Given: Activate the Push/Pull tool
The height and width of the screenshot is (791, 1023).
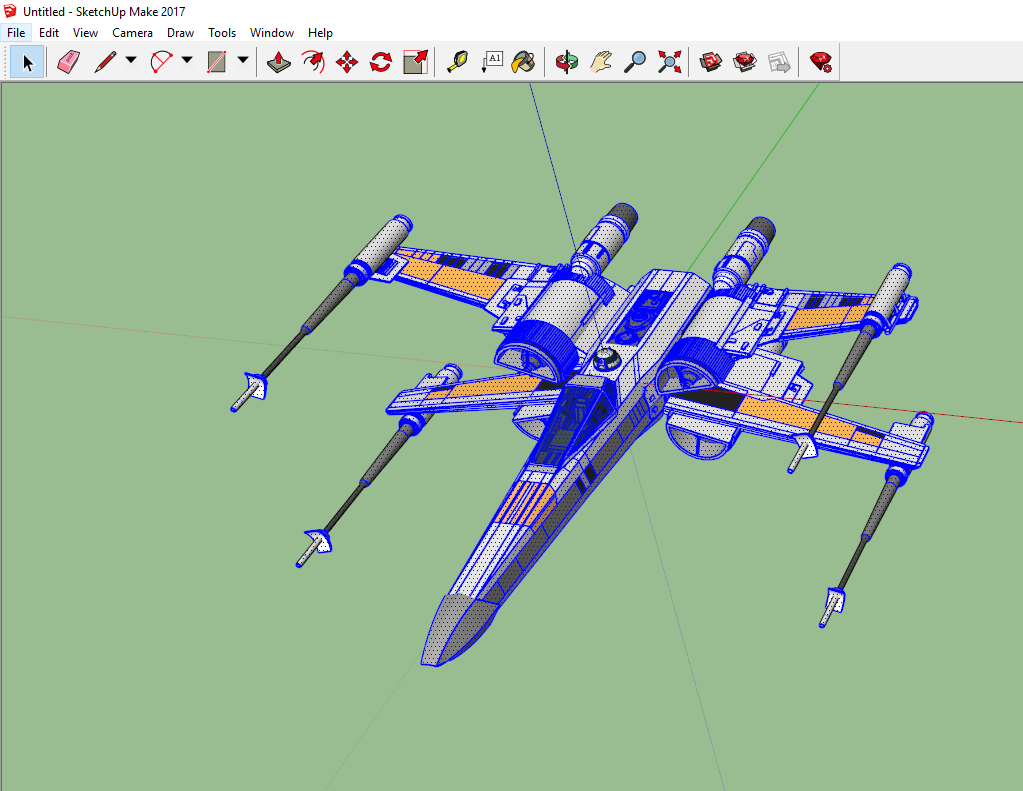Looking at the screenshot, I should pos(279,62).
